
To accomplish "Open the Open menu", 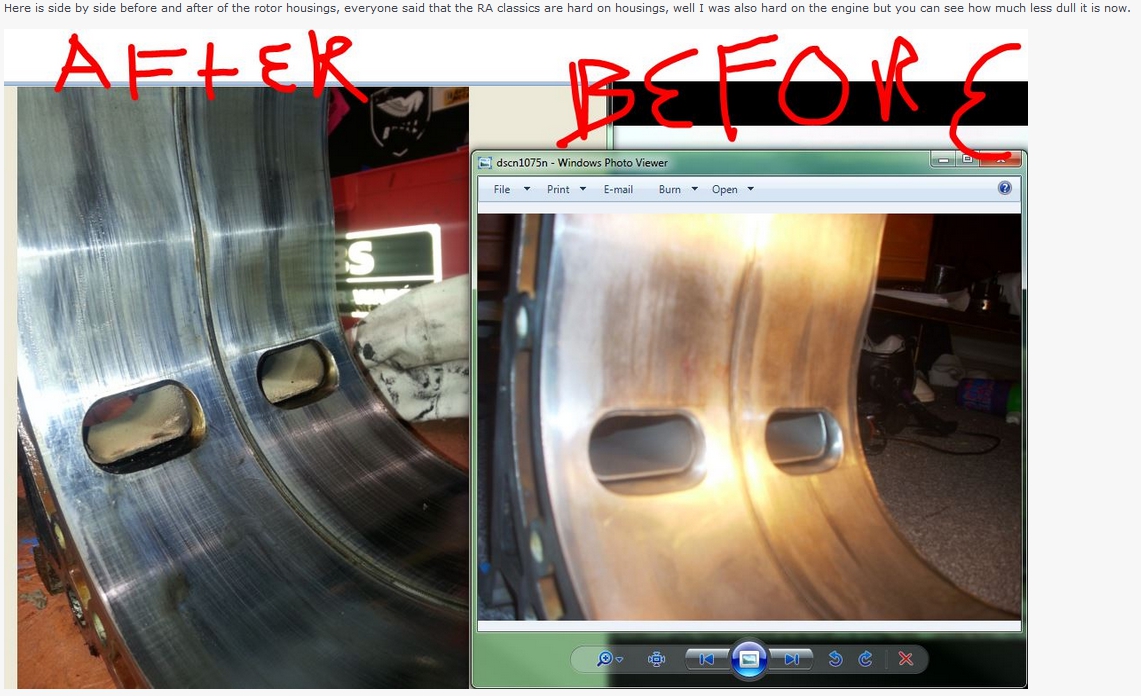I will click(x=733, y=189).
